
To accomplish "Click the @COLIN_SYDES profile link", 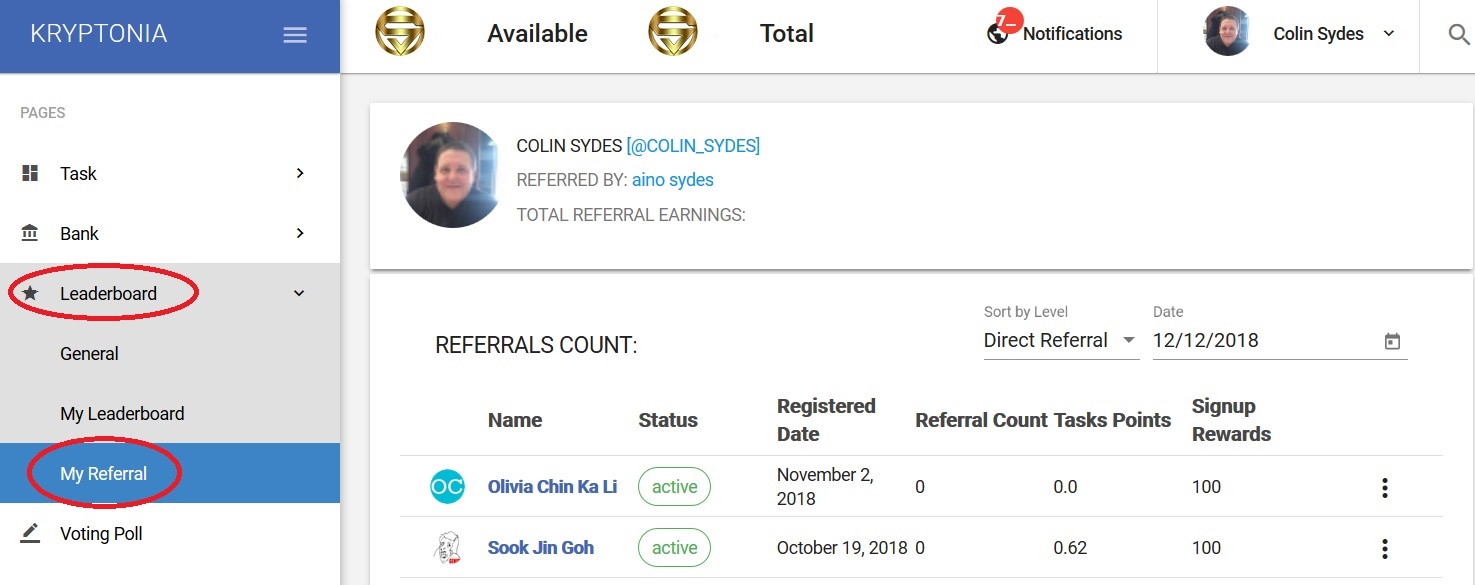I will pos(693,146).
